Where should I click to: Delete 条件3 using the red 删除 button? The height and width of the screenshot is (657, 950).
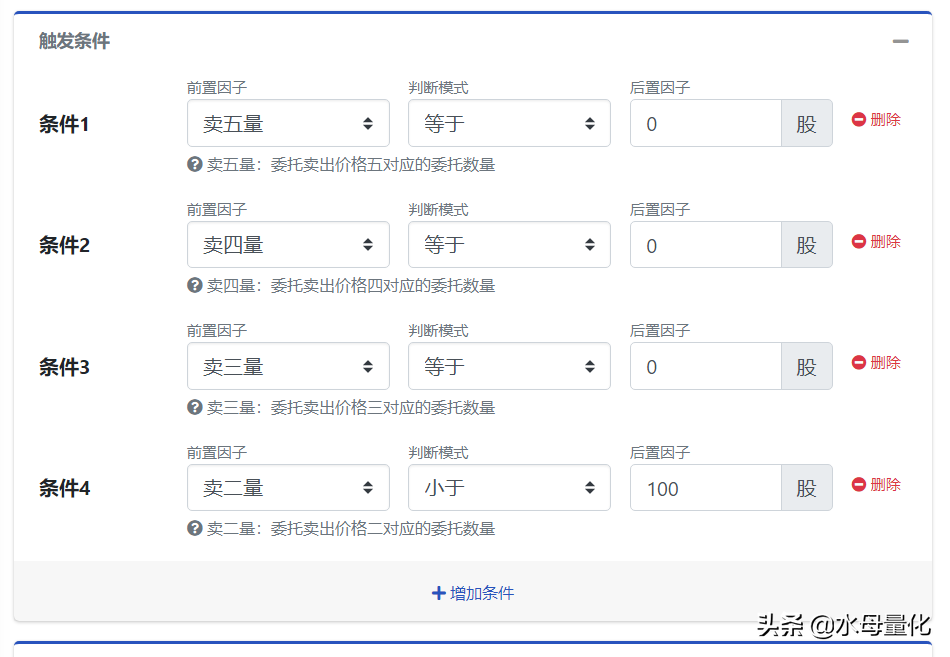click(x=876, y=362)
